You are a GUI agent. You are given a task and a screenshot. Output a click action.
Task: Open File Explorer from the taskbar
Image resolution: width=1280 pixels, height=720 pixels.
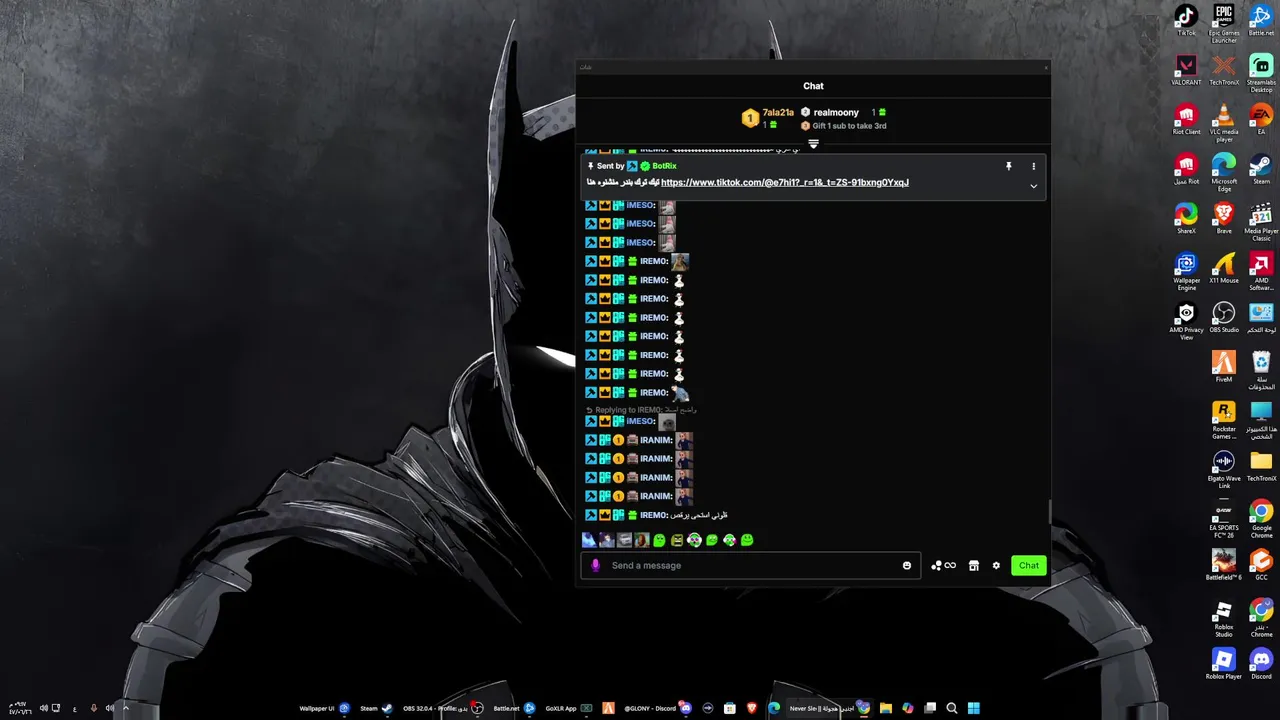(885, 708)
